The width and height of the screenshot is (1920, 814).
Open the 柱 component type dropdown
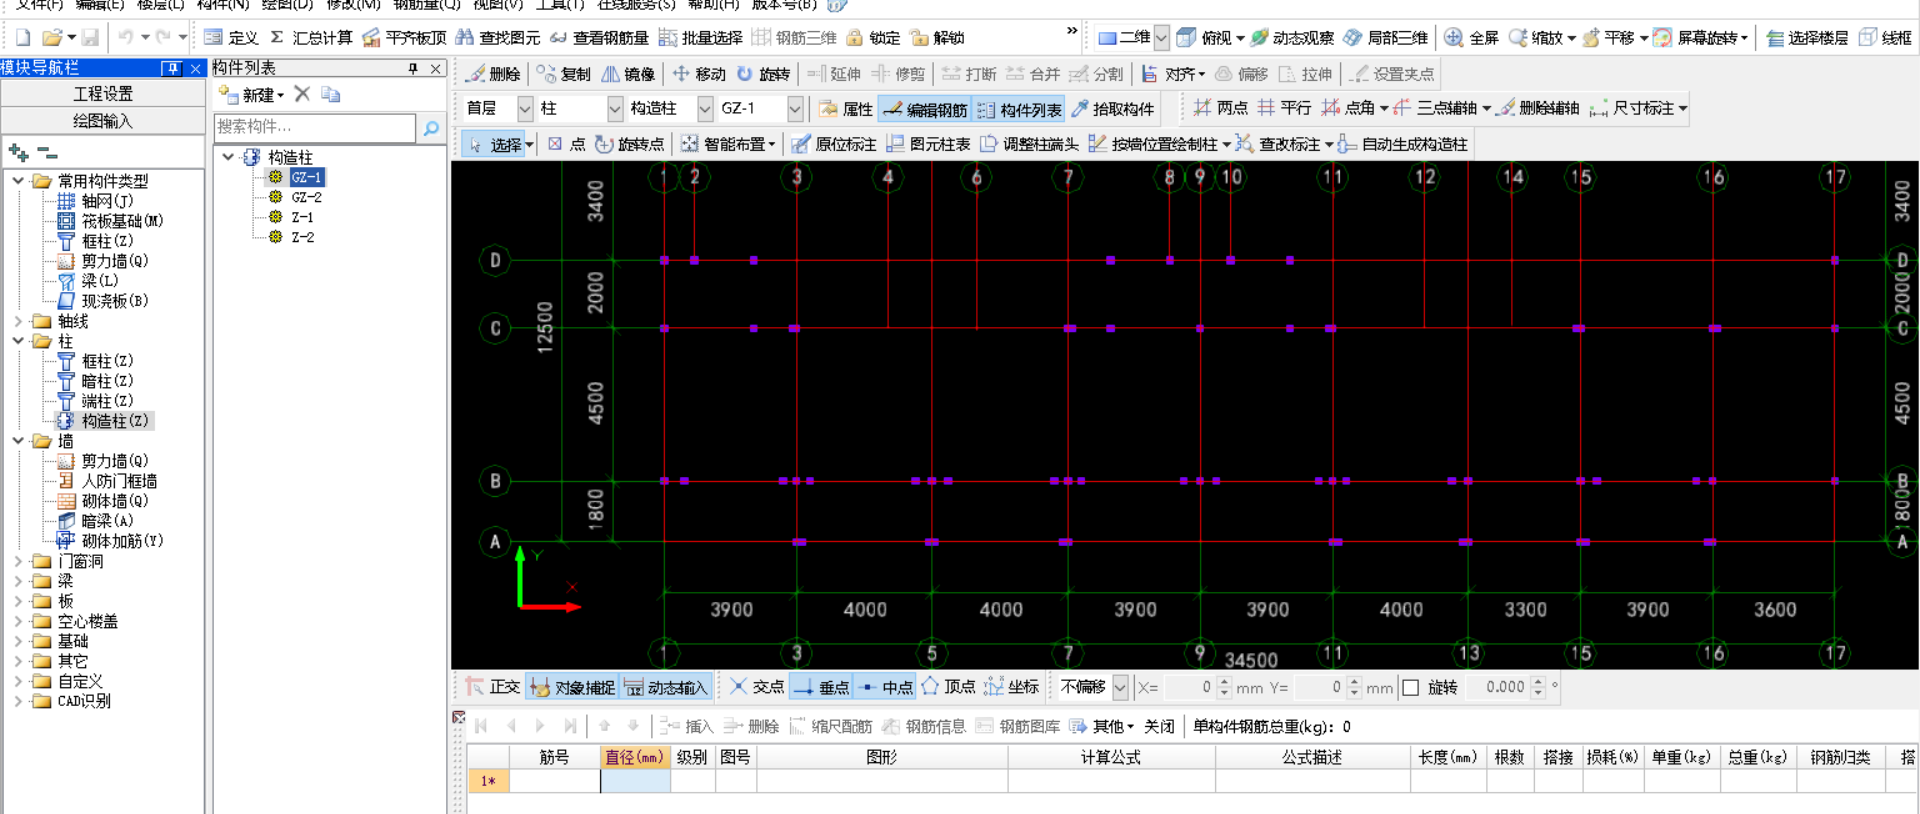click(615, 108)
